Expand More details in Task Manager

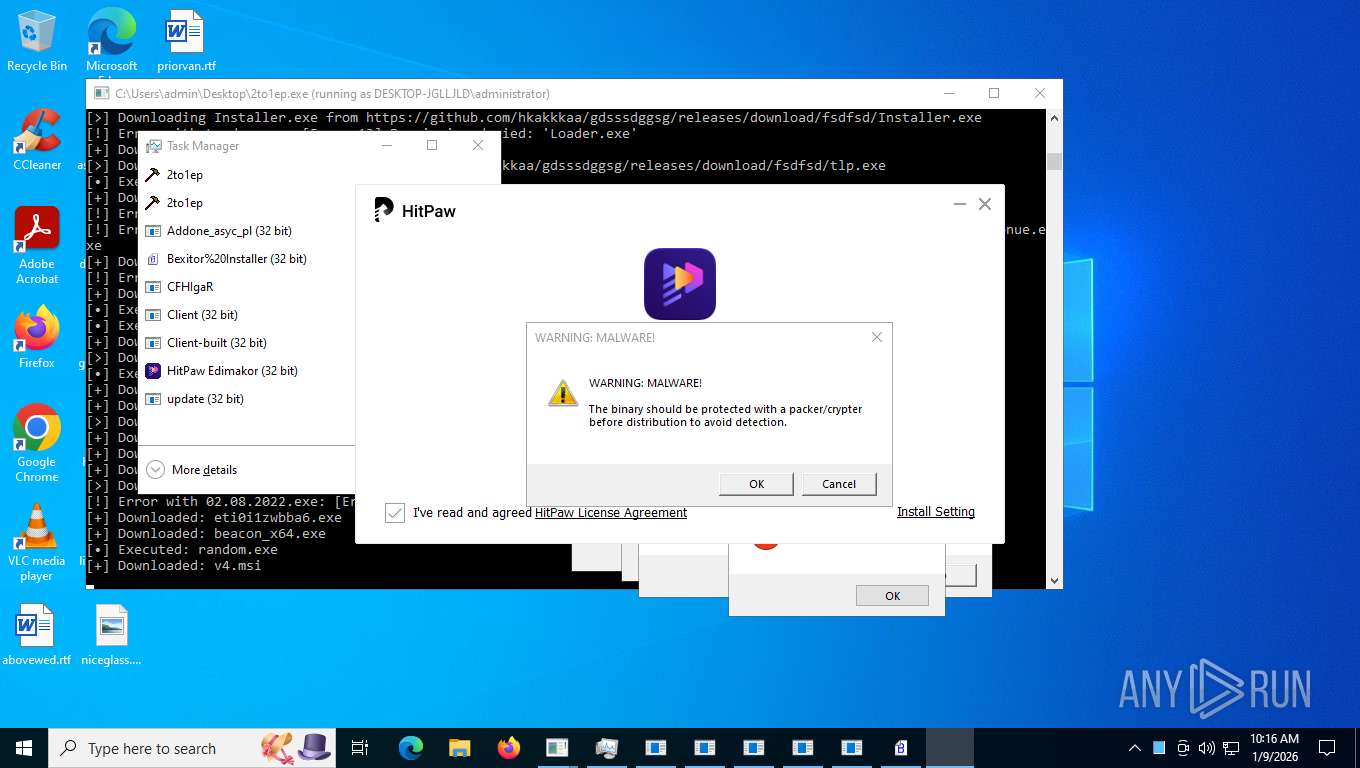tap(192, 470)
